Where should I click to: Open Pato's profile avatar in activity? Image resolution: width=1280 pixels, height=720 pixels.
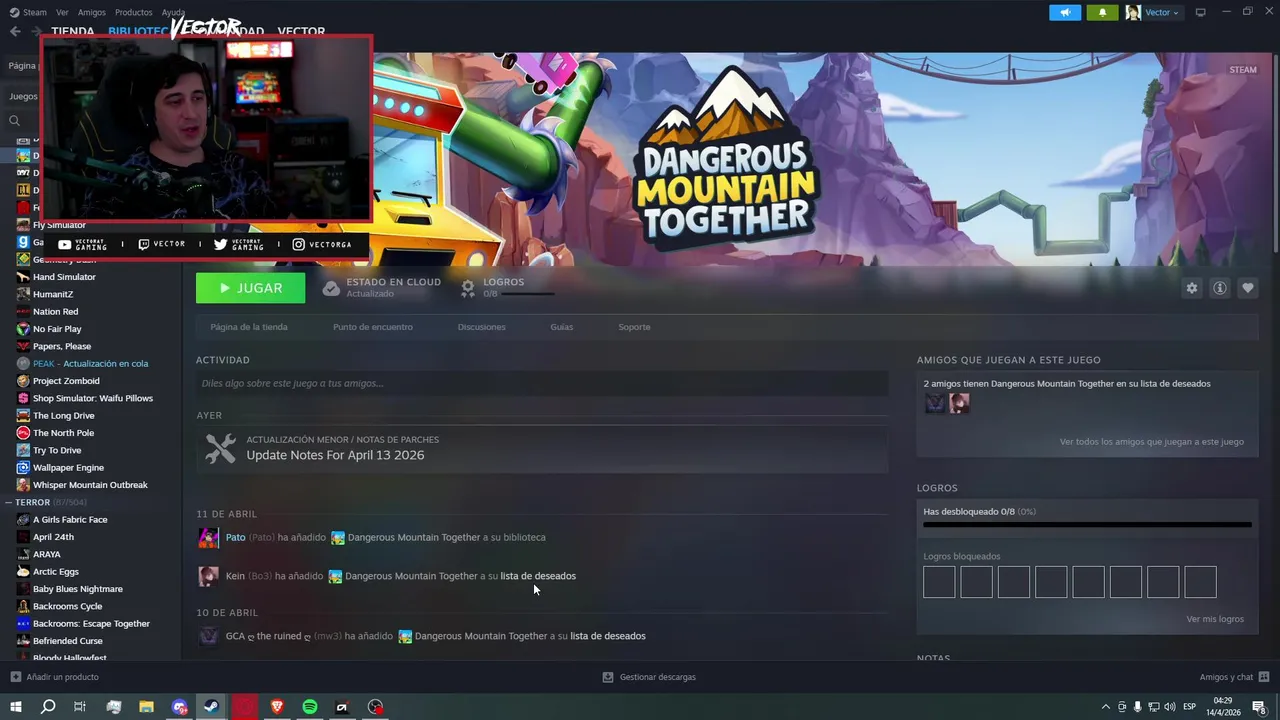208,538
